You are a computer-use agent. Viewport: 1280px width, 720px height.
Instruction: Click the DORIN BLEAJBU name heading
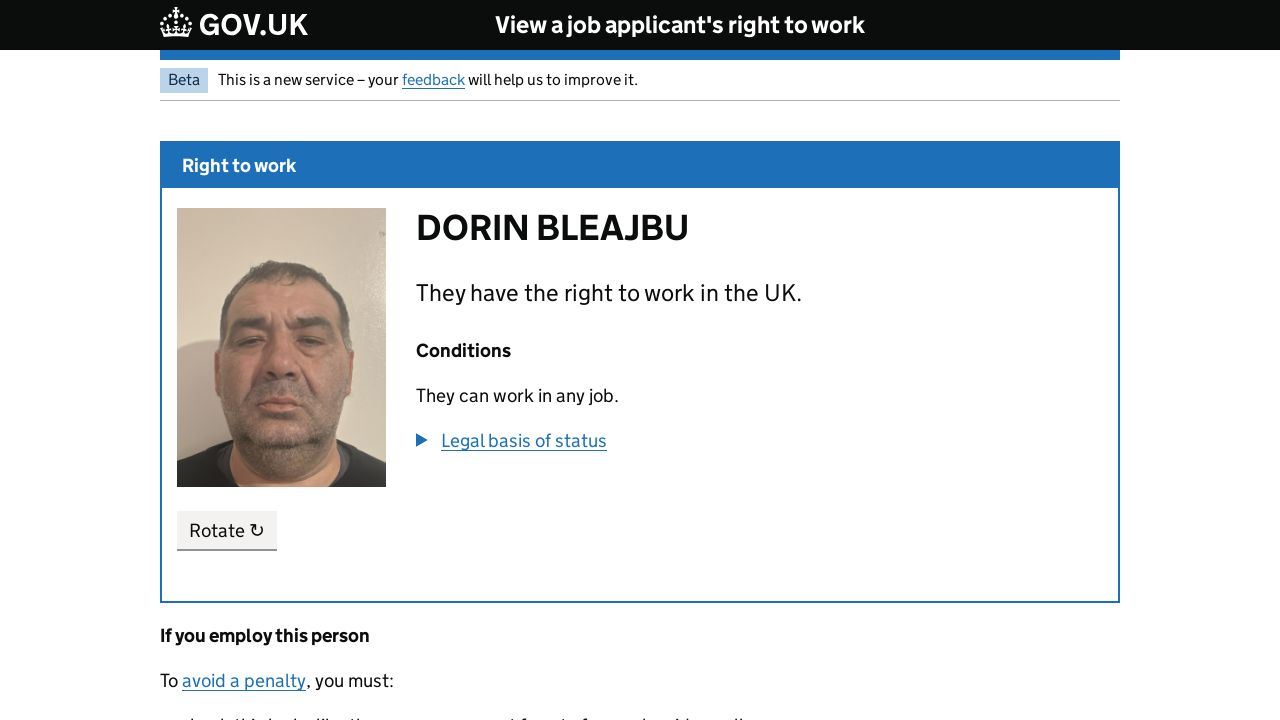[552, 228]
